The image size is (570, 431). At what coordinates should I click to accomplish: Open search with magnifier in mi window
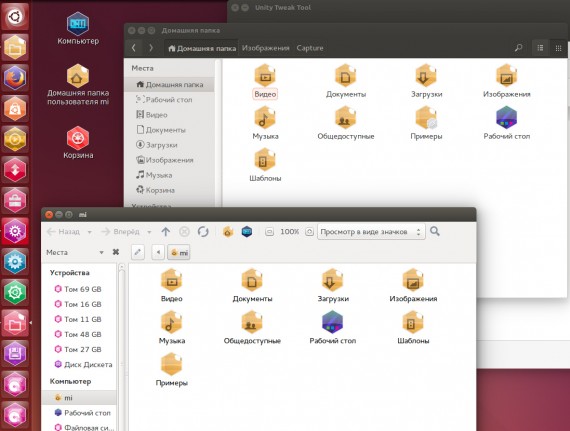[435, 231]
